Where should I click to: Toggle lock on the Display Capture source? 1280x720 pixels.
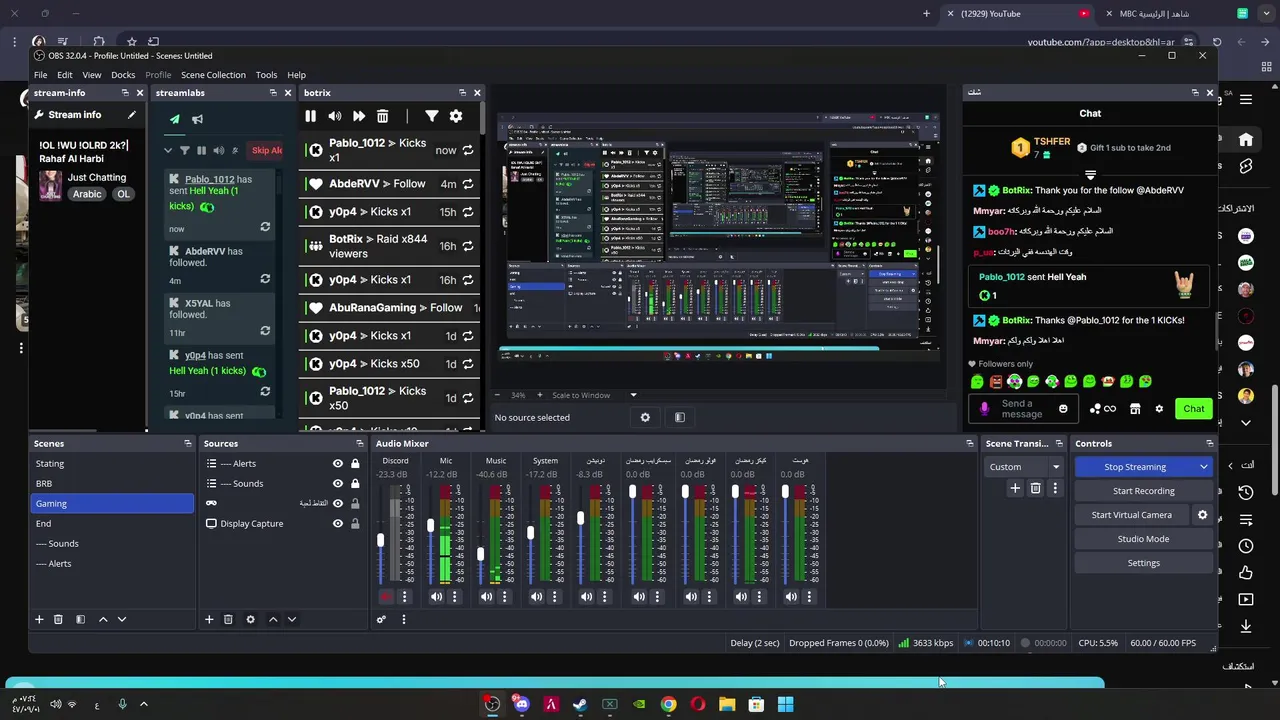click(354, 523)
